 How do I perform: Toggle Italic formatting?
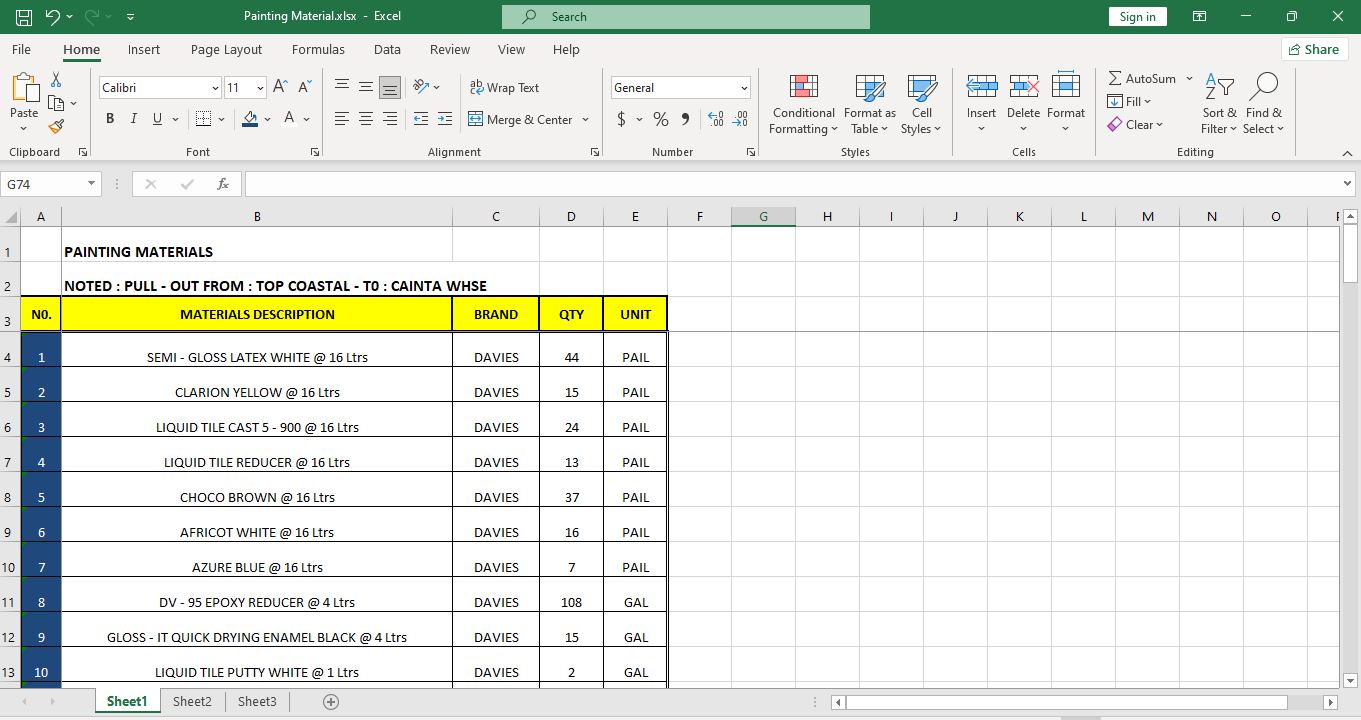134,119
